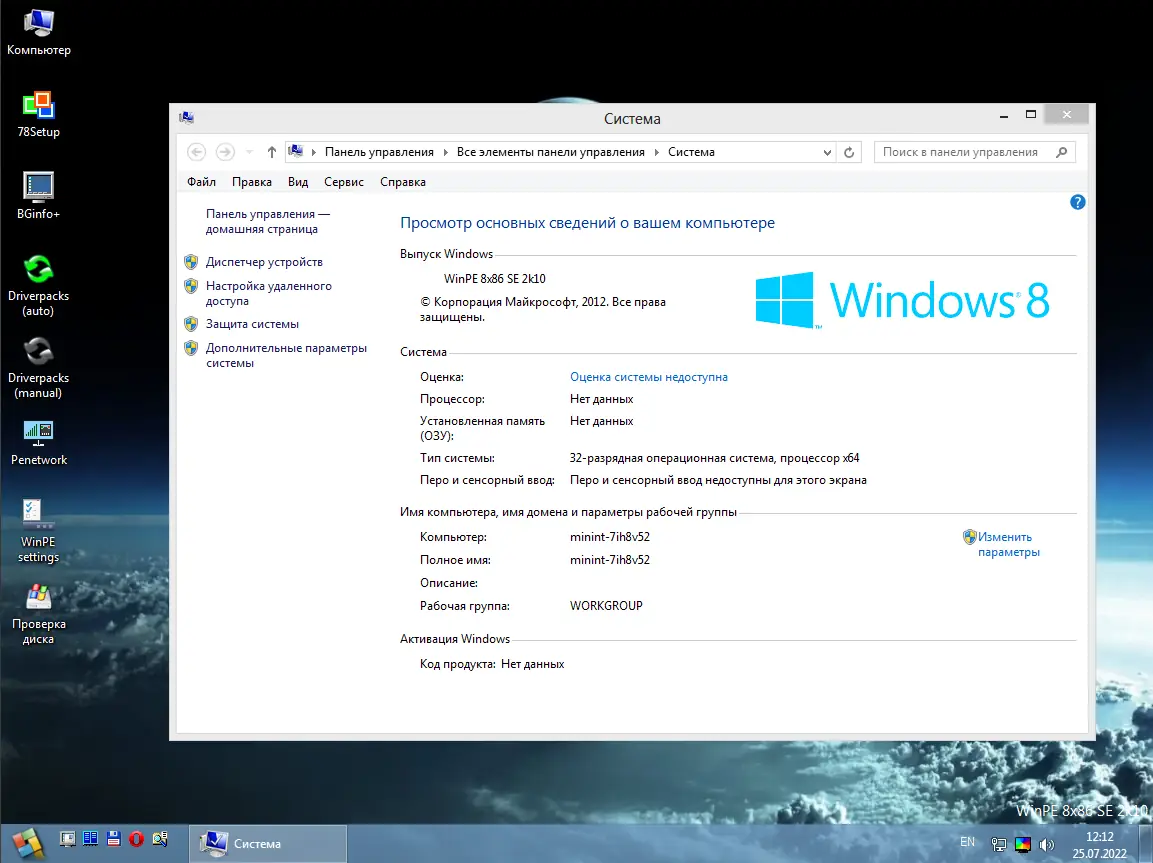Screen dimensions: 1153x863
Task: Select the computer name minint-7ih8v52 beside Компьютер
Action: pyautogui.click(x=610, y=537)
